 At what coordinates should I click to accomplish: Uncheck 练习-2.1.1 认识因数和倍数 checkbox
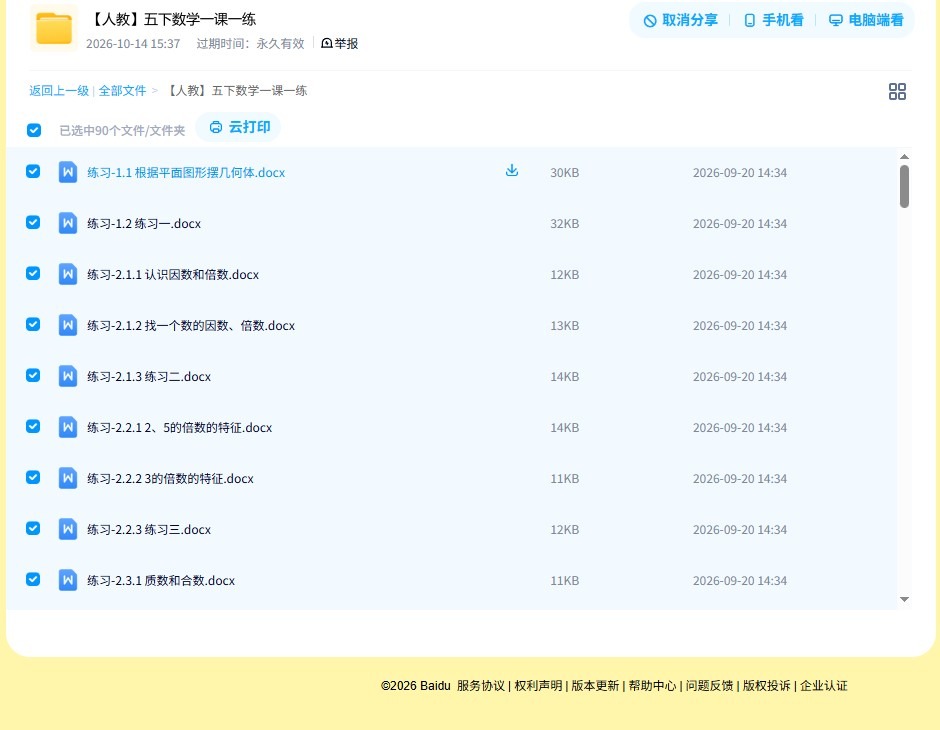pos(33,273)
